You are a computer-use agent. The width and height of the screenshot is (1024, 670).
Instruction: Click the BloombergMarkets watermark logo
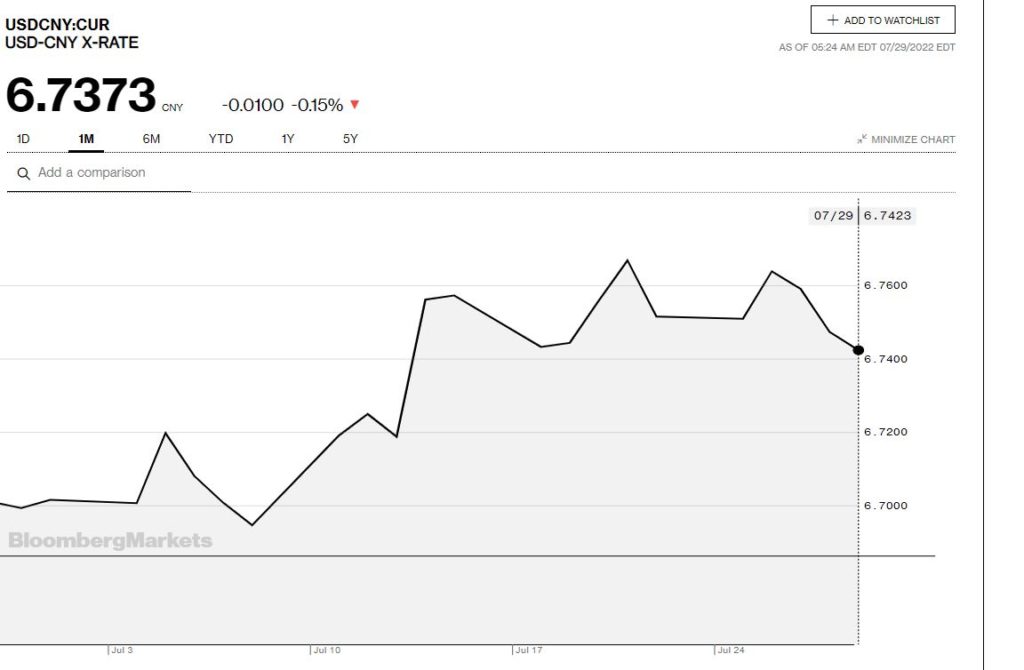point(110,541)
